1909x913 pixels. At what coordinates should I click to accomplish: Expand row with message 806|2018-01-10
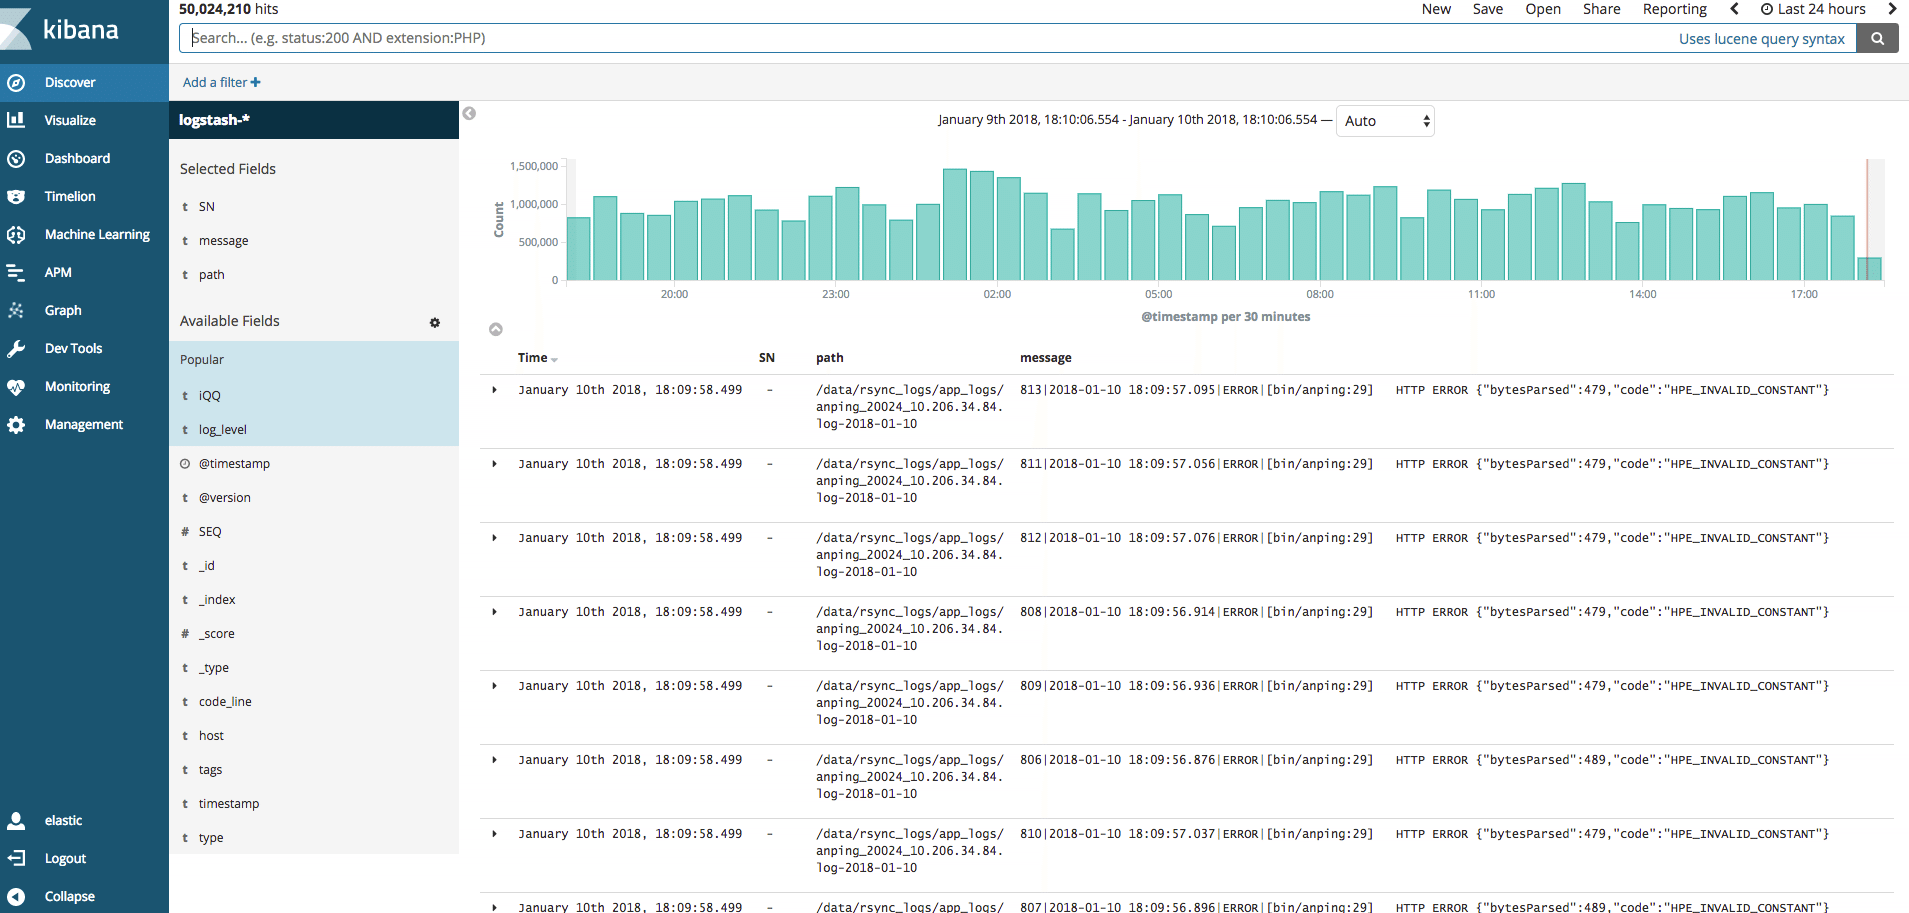pyautogui.click(x=494, y=760)
